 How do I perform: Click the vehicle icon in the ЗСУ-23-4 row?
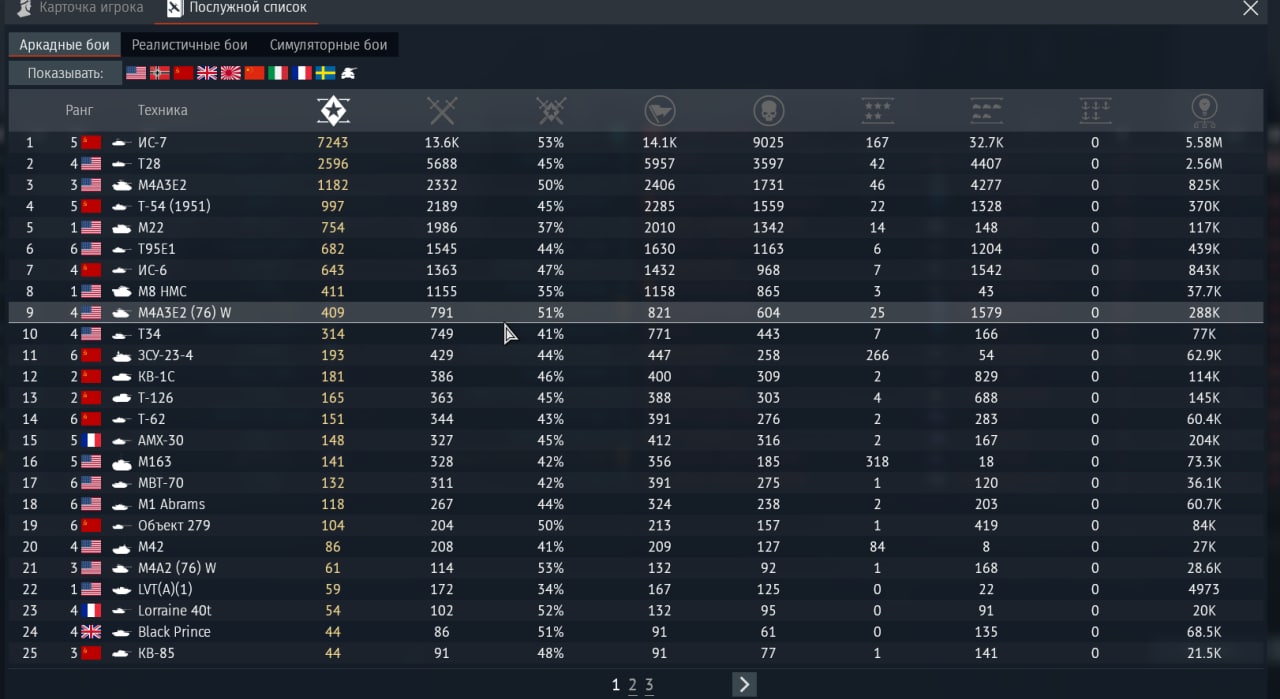point(122,355)
